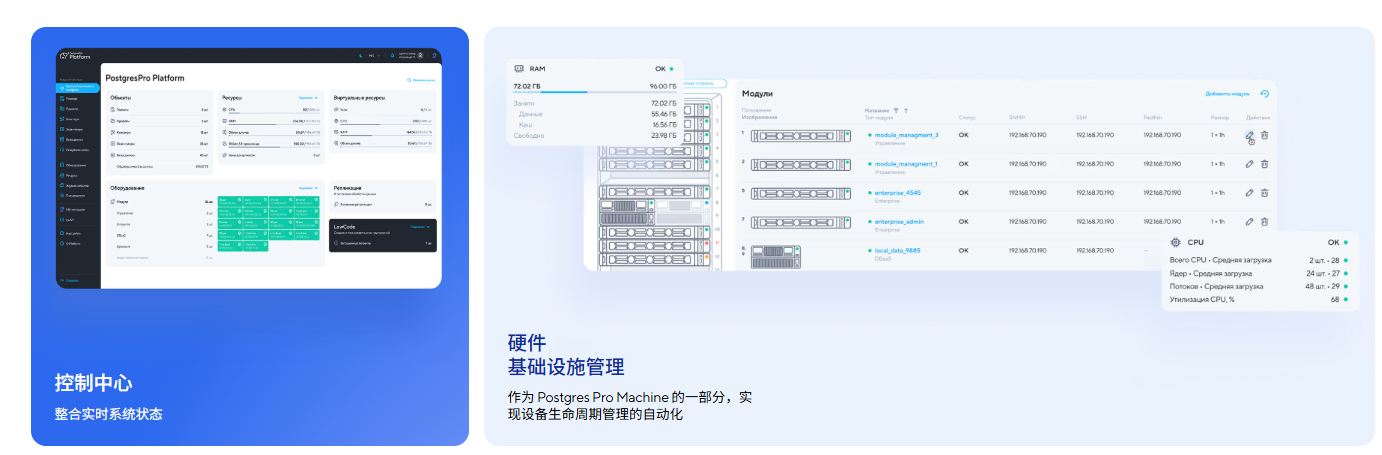The image size is (1382, 455).
Task: Click the Platform logo in dashboard header
Action: coord(76,55)
